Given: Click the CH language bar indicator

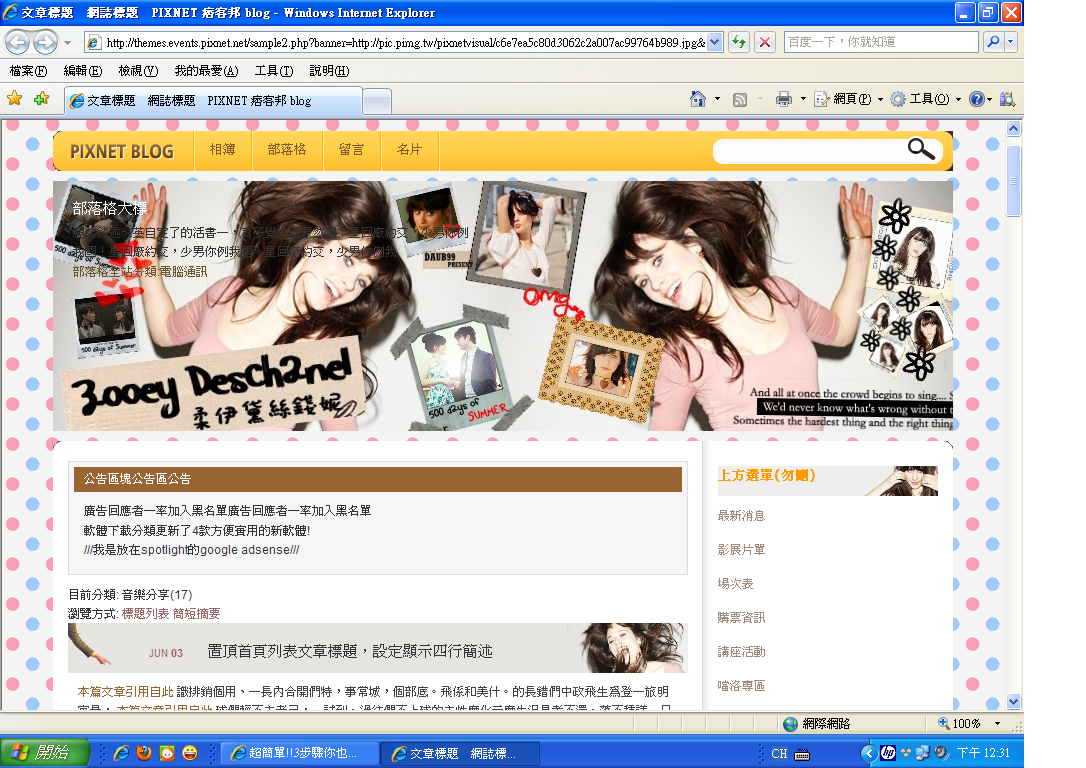Looking at the screenshot, I should point(779,753).
